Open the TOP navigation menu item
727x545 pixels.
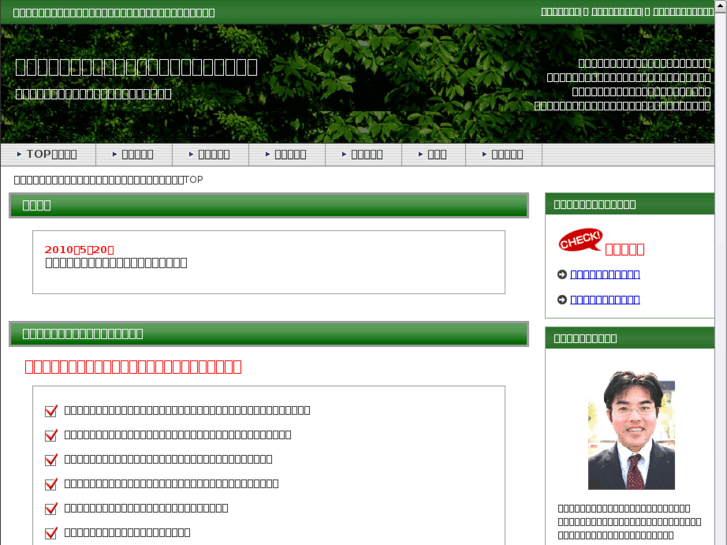click(x=48, y=154)
